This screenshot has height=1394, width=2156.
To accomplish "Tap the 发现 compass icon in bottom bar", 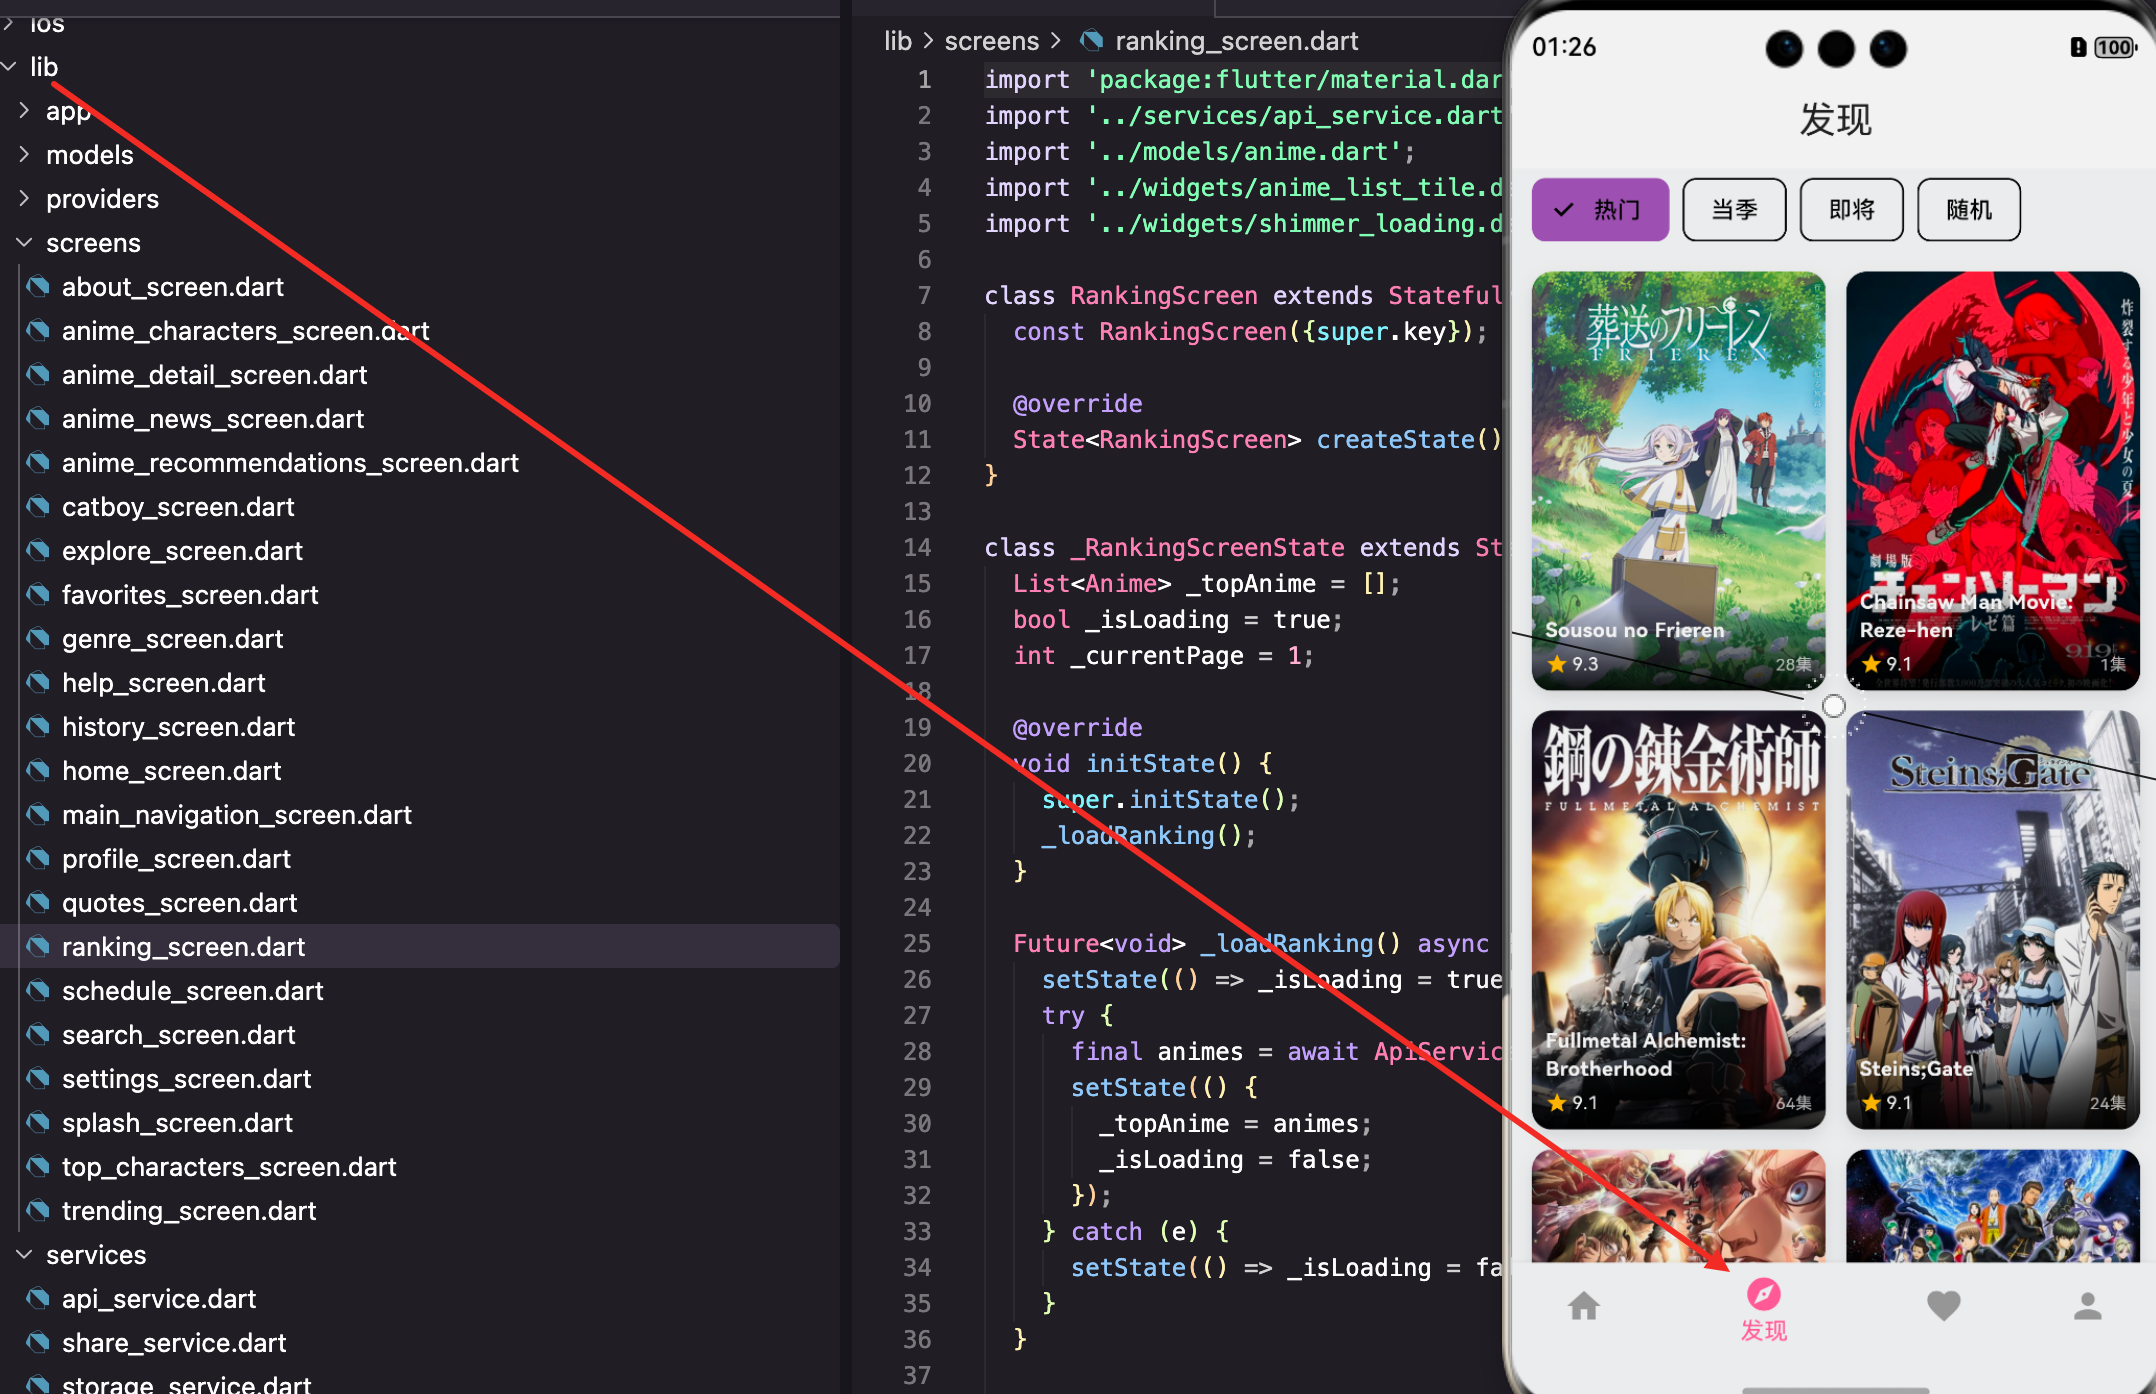I will click(x=1763, y=1294).
